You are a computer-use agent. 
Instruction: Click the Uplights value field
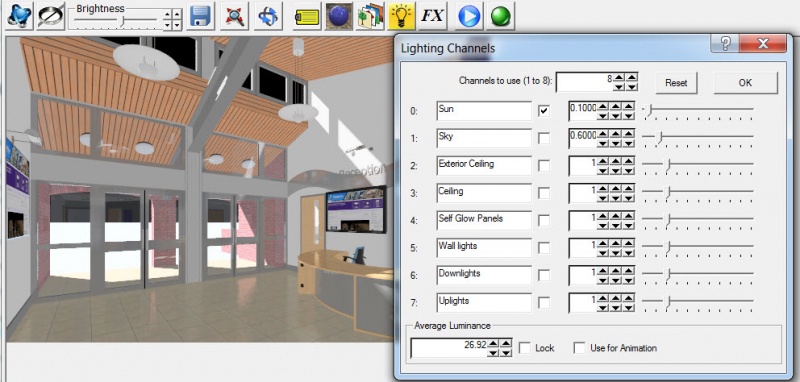pyautogui.click(x=583, y=303)
